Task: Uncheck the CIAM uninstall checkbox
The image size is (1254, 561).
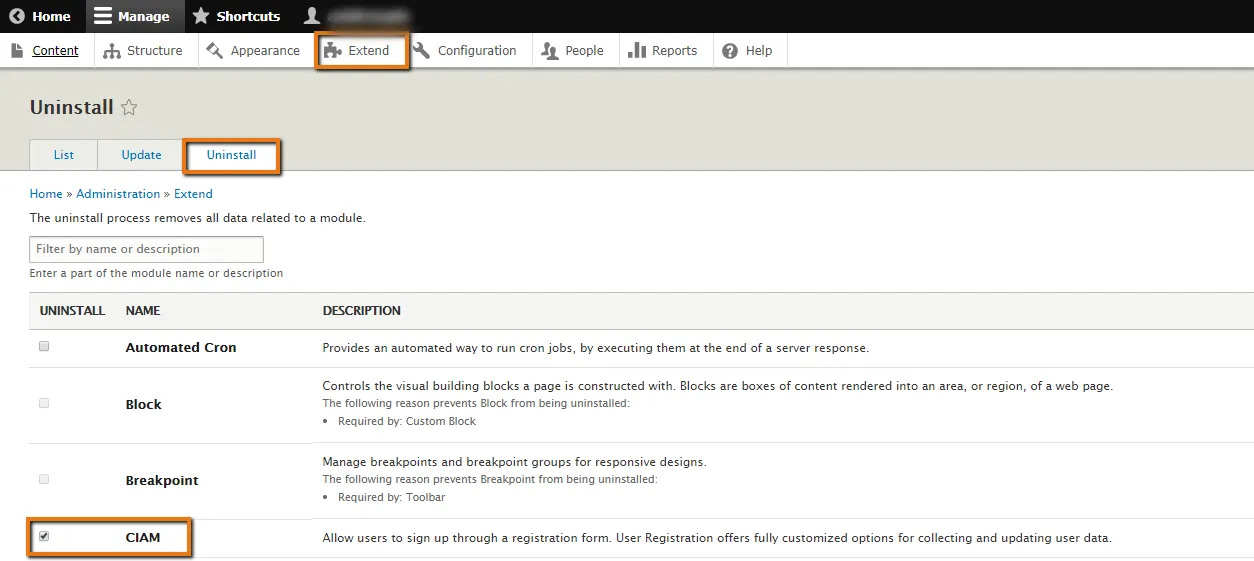Action: 44,537
